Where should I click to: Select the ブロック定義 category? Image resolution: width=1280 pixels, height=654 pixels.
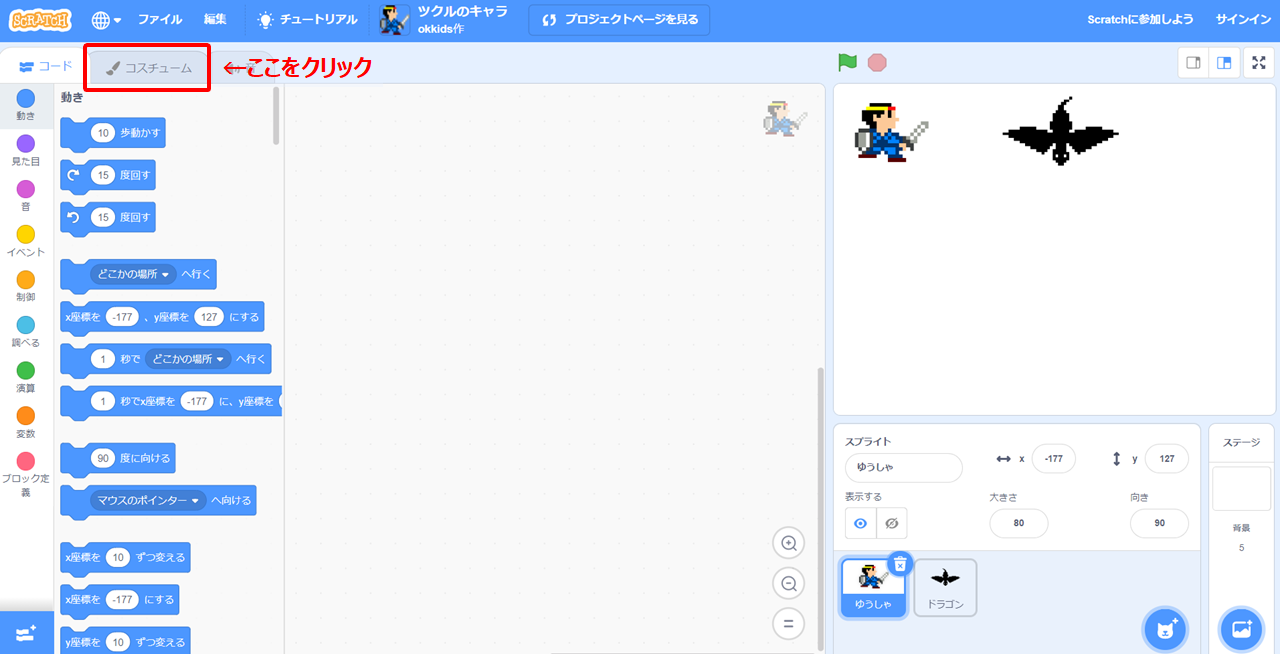pos(26,475)
